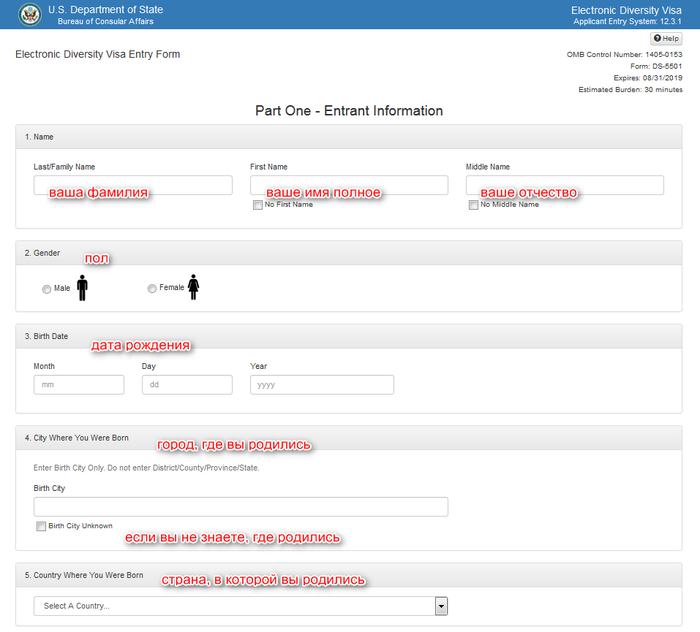This screenshot has height=632, width=700.
Task: Open the Help button
Action: [666, 38]
